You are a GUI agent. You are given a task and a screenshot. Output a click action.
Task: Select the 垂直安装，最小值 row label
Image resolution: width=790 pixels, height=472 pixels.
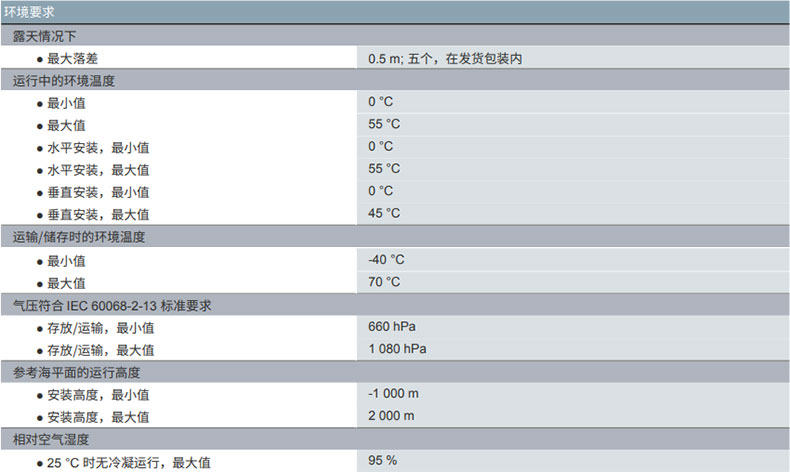98,192
